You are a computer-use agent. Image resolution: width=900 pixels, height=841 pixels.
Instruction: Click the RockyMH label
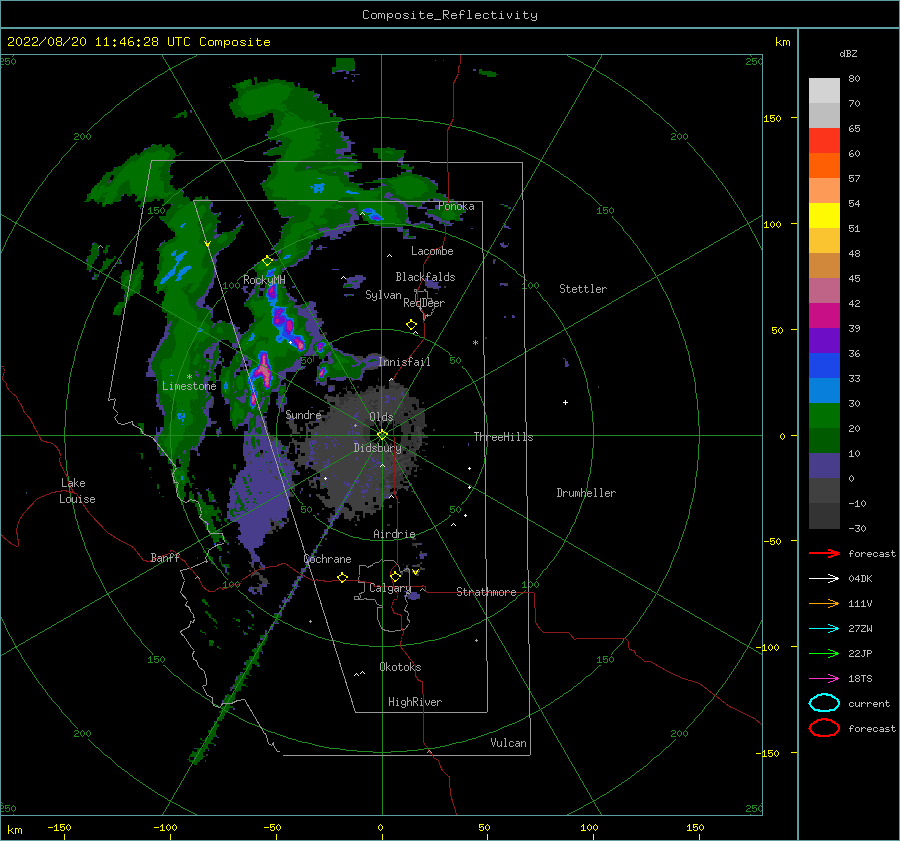(x=264, y=280)
